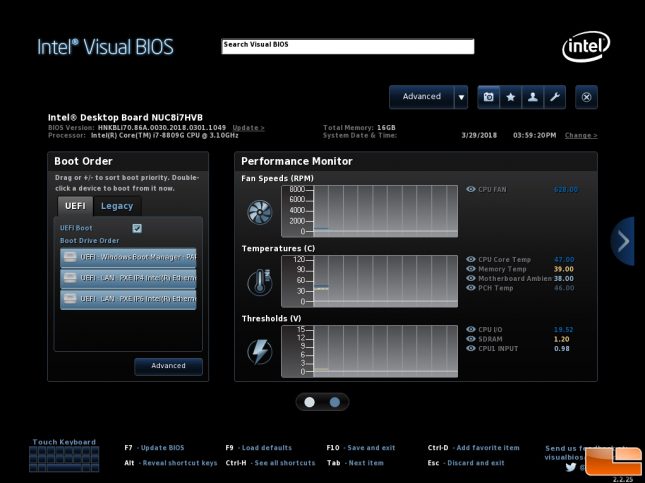Select UEFI LAN PXE IP6 boot entry
The height and width of the screenshot is (483, 645).
coord(128,299)
